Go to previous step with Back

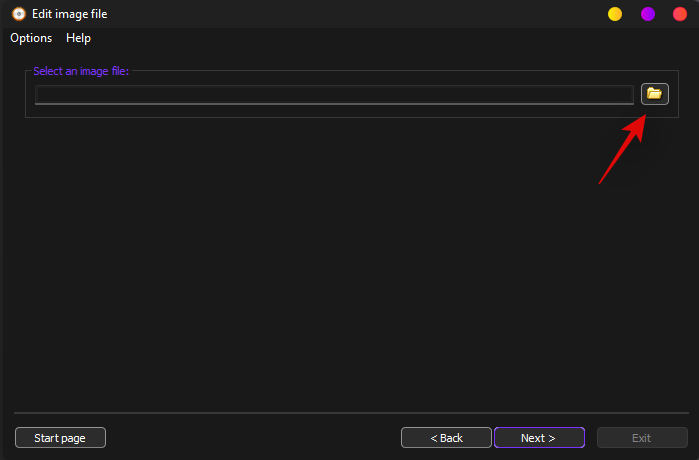pyautogui.click(x=446, y=438)
